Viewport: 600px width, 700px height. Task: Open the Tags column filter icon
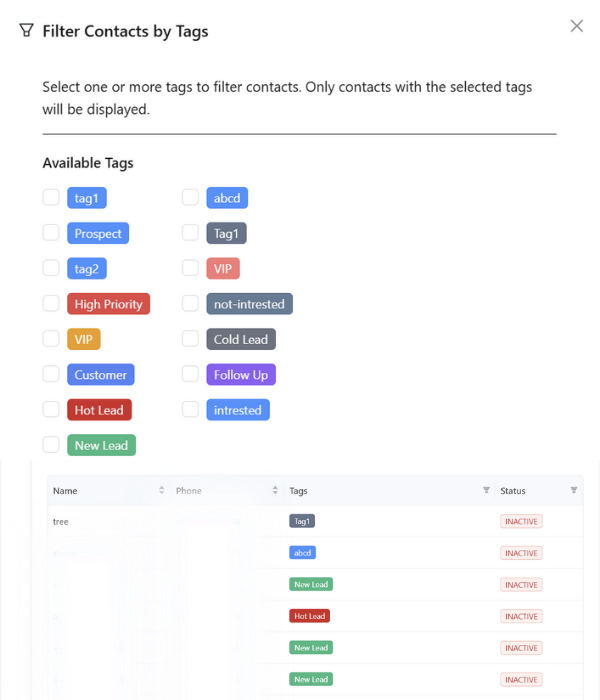(x=486, y=491)
